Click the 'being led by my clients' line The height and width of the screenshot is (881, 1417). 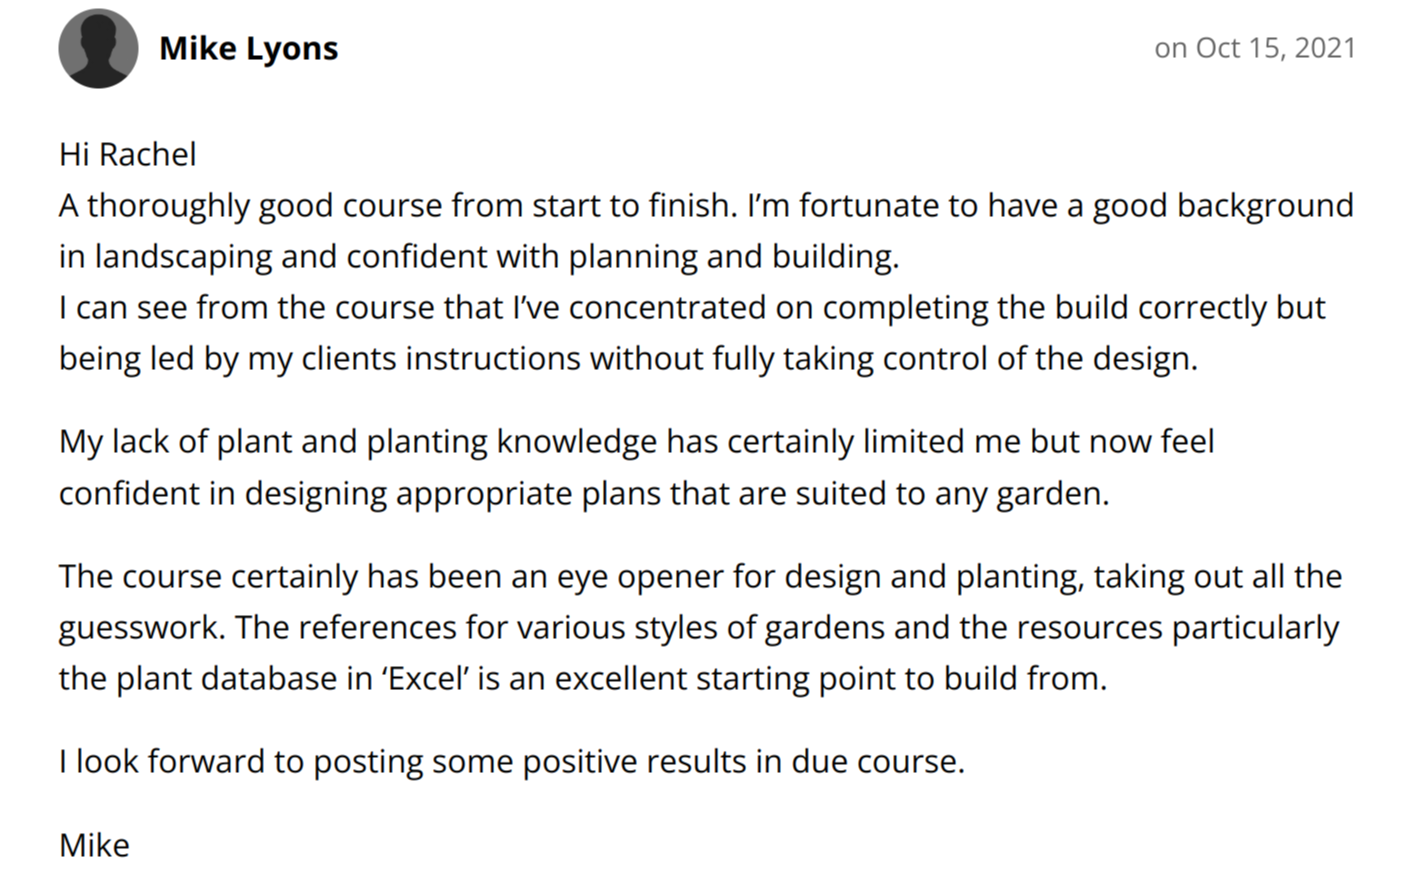(628, 358)
